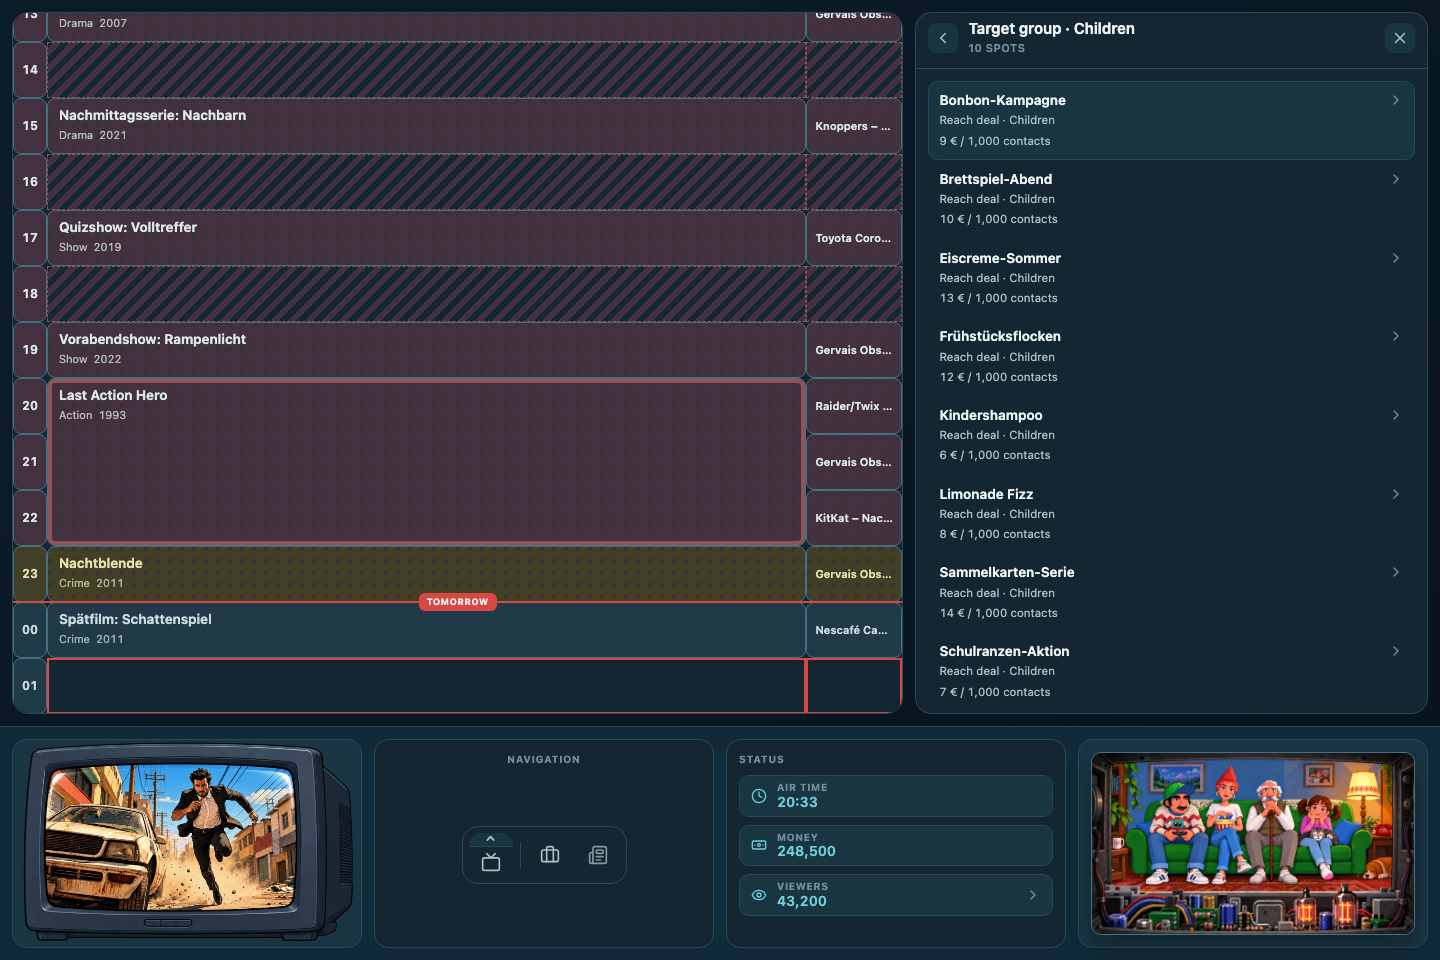Select the Frühstücksflocken reach deal title
The image size is (1440, 960).
(1000, 336)
